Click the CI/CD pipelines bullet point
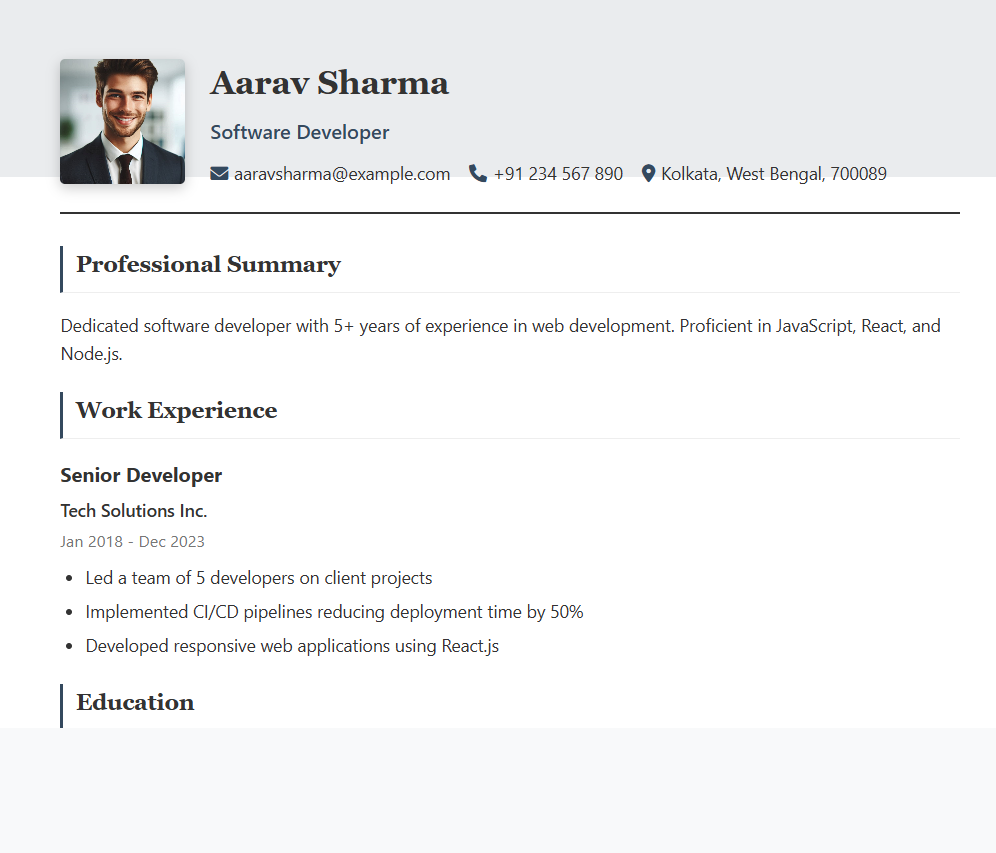 (x=334, y=612)
